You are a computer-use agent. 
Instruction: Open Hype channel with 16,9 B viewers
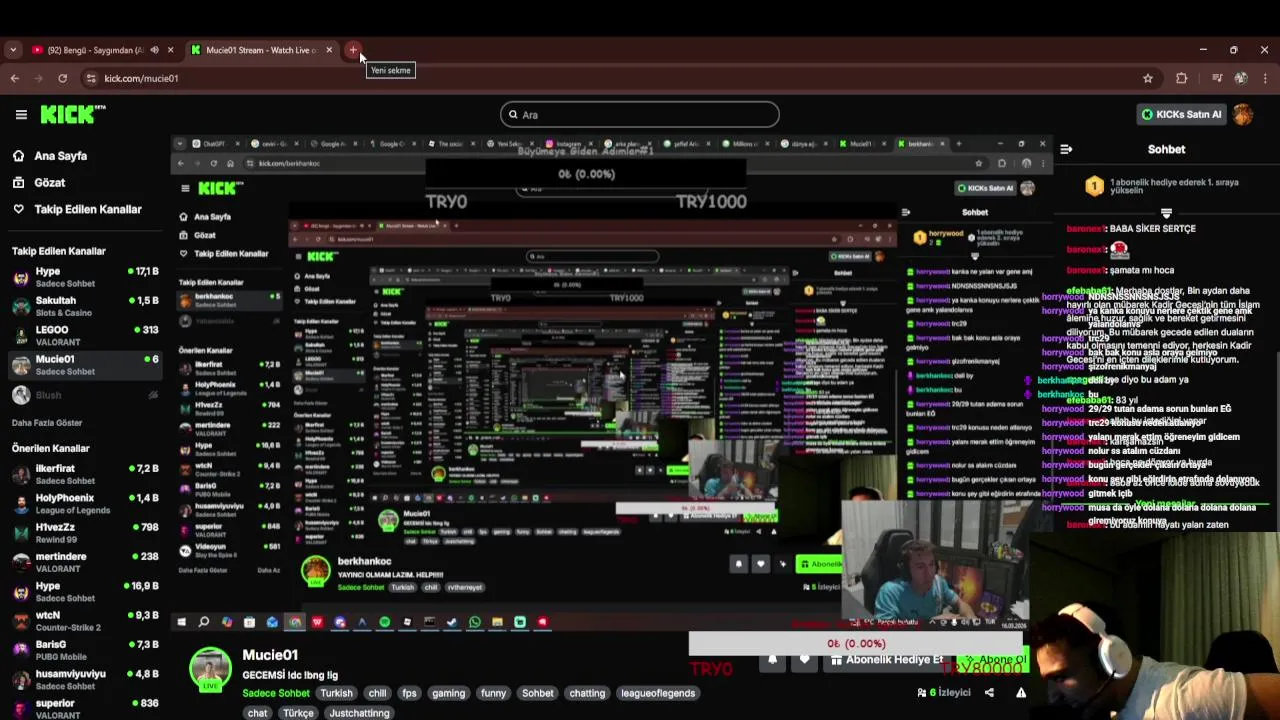pos(84,592)
